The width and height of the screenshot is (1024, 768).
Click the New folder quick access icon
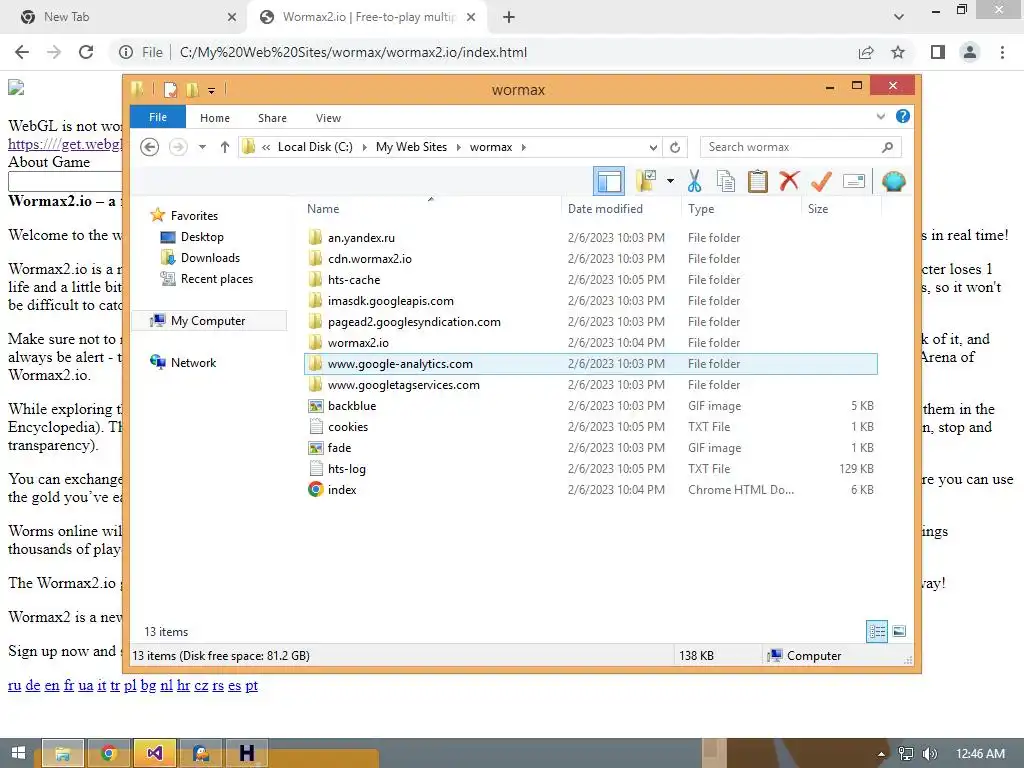point(193,89)
